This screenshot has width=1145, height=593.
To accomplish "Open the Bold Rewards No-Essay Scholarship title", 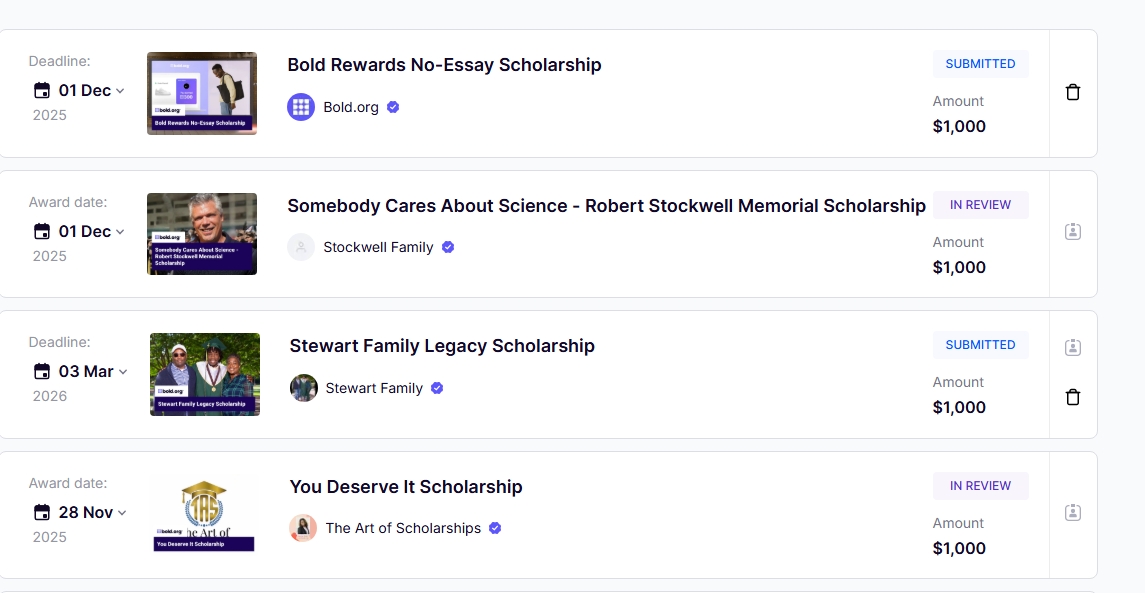I will [x=444, y=65].
